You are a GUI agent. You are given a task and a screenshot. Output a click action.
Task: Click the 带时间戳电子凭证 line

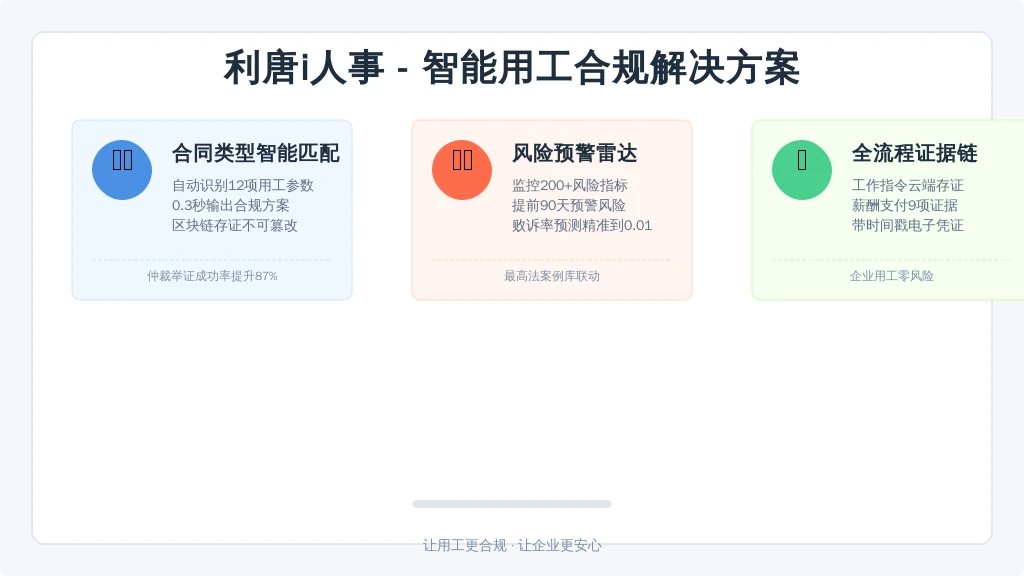(908, 225)
